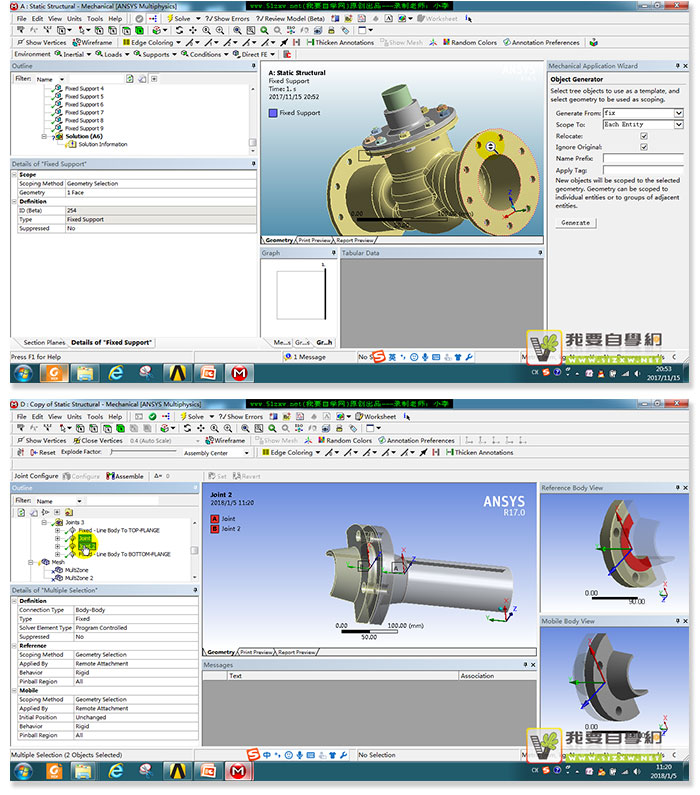Viewport: 700px width, 795px height.
Task: Collapse Mesh tree node in window D
Action: [31, 562]
